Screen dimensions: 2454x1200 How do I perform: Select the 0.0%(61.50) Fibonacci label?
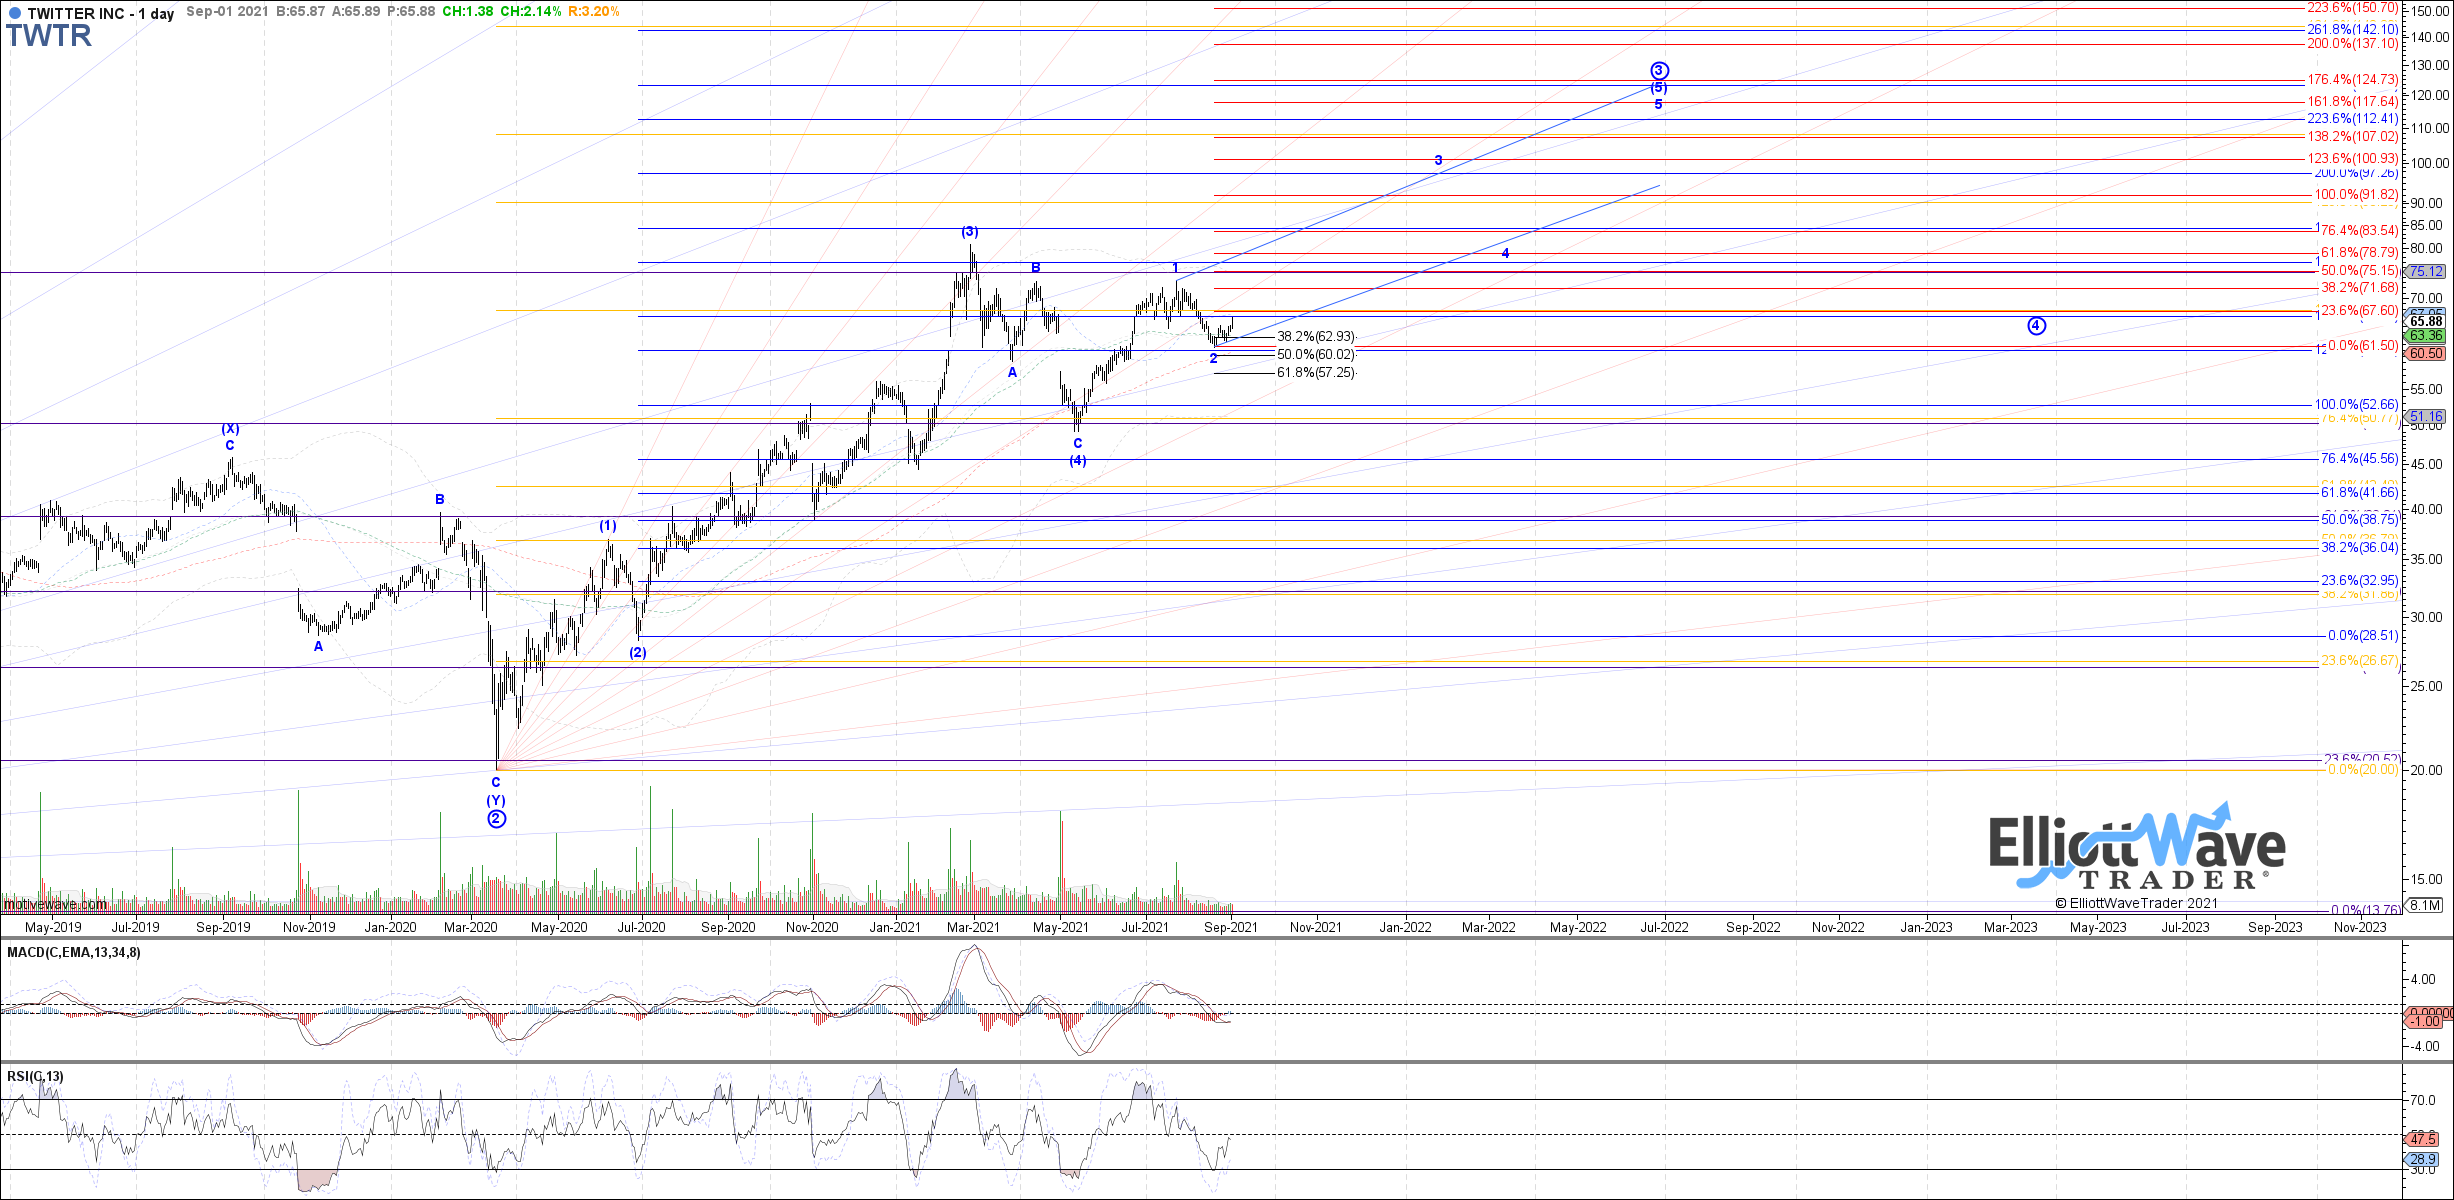tap(2363, 346)
